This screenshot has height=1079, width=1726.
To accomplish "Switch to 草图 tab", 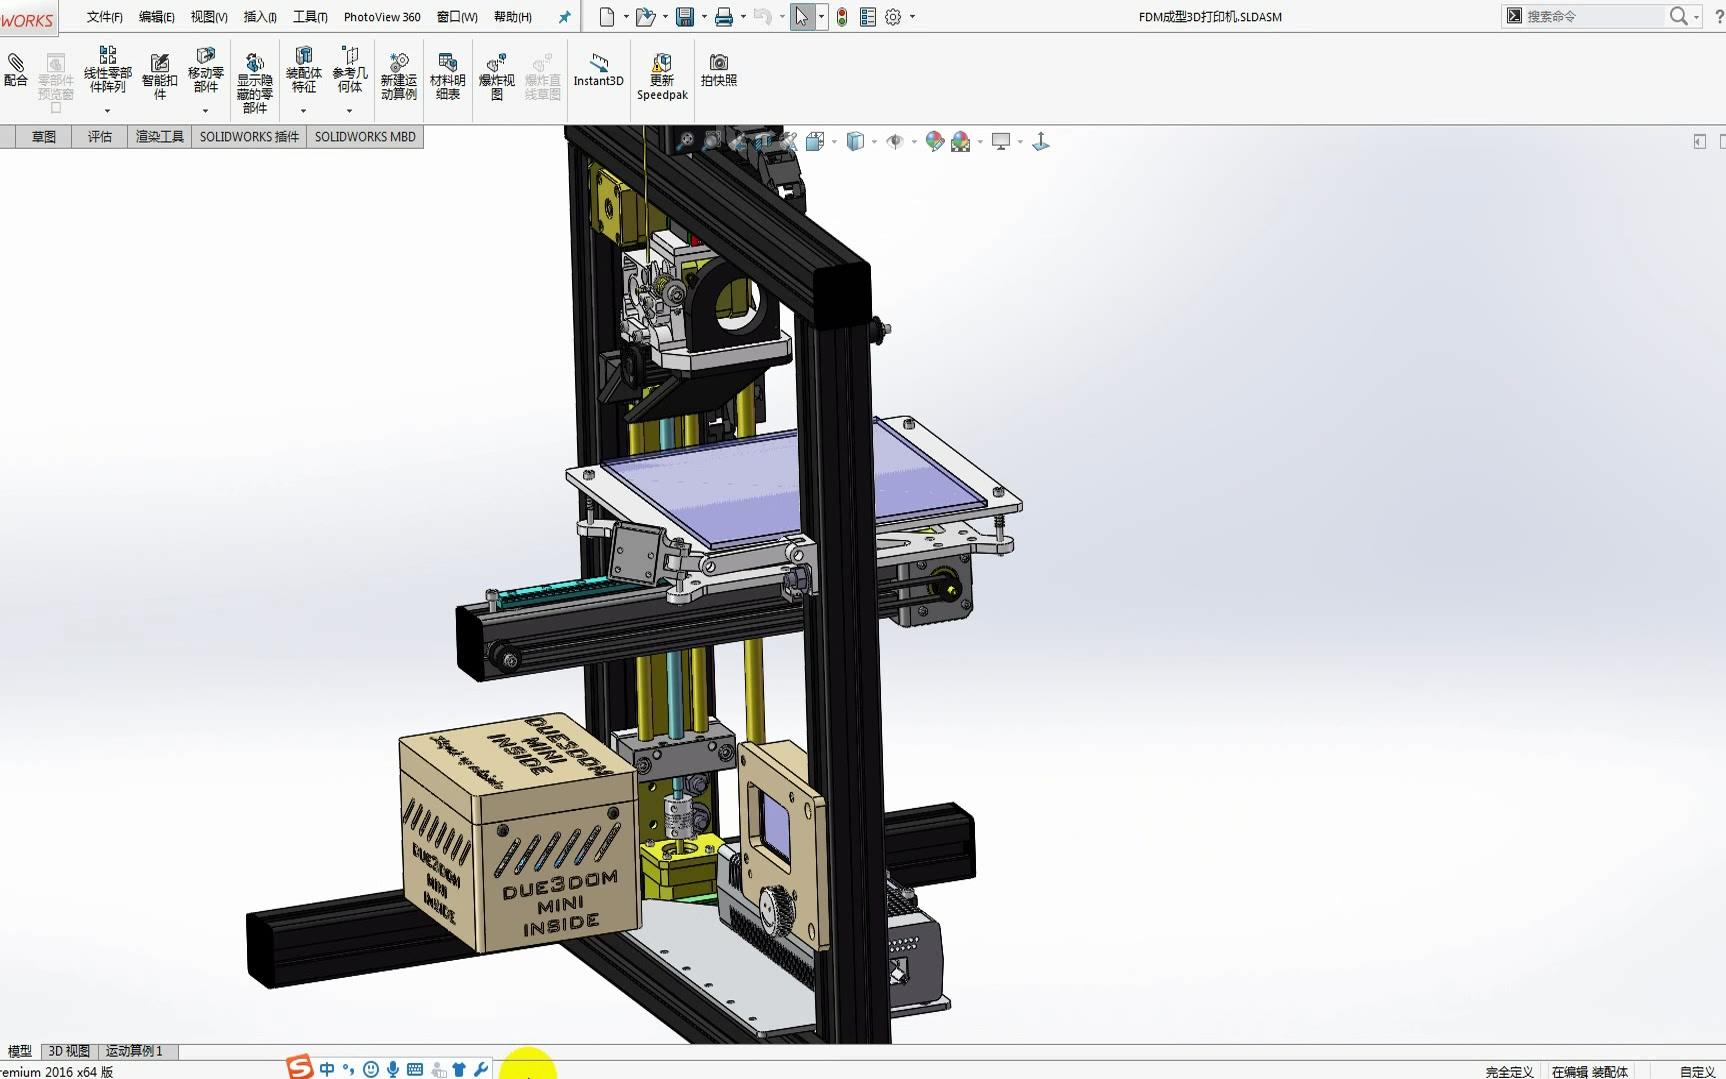I will tap(43, 137).
